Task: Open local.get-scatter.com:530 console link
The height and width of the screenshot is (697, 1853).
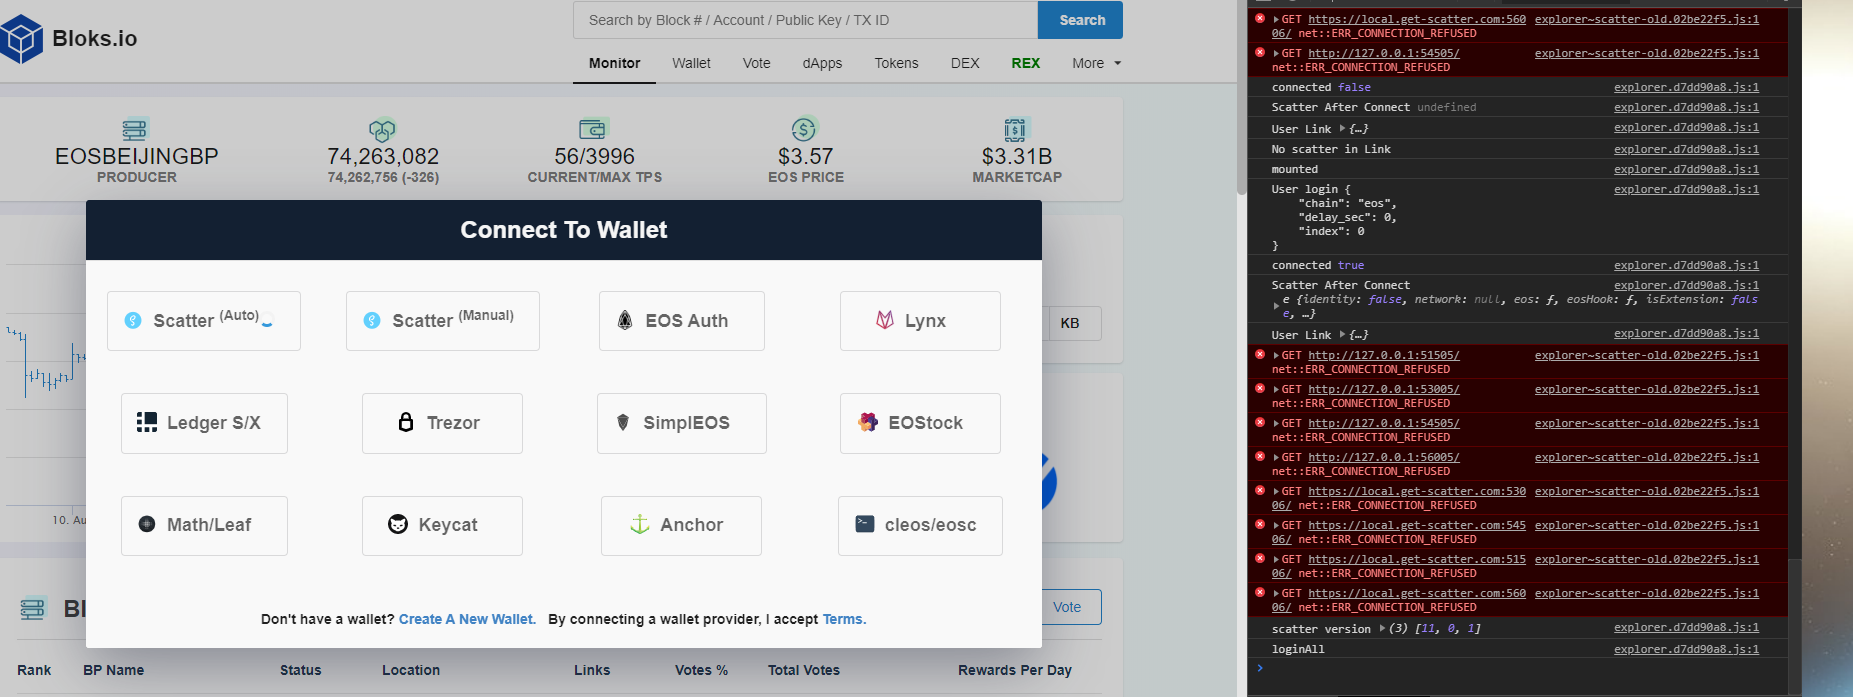Action: coord(1416,491)
